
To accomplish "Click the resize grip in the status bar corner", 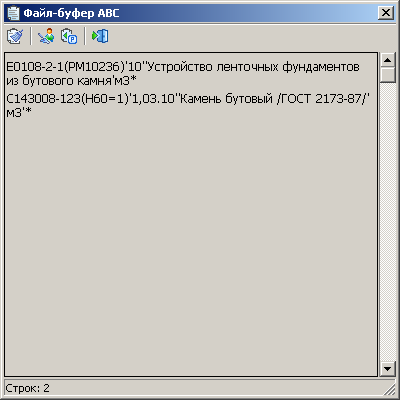I will coord(389,389).
